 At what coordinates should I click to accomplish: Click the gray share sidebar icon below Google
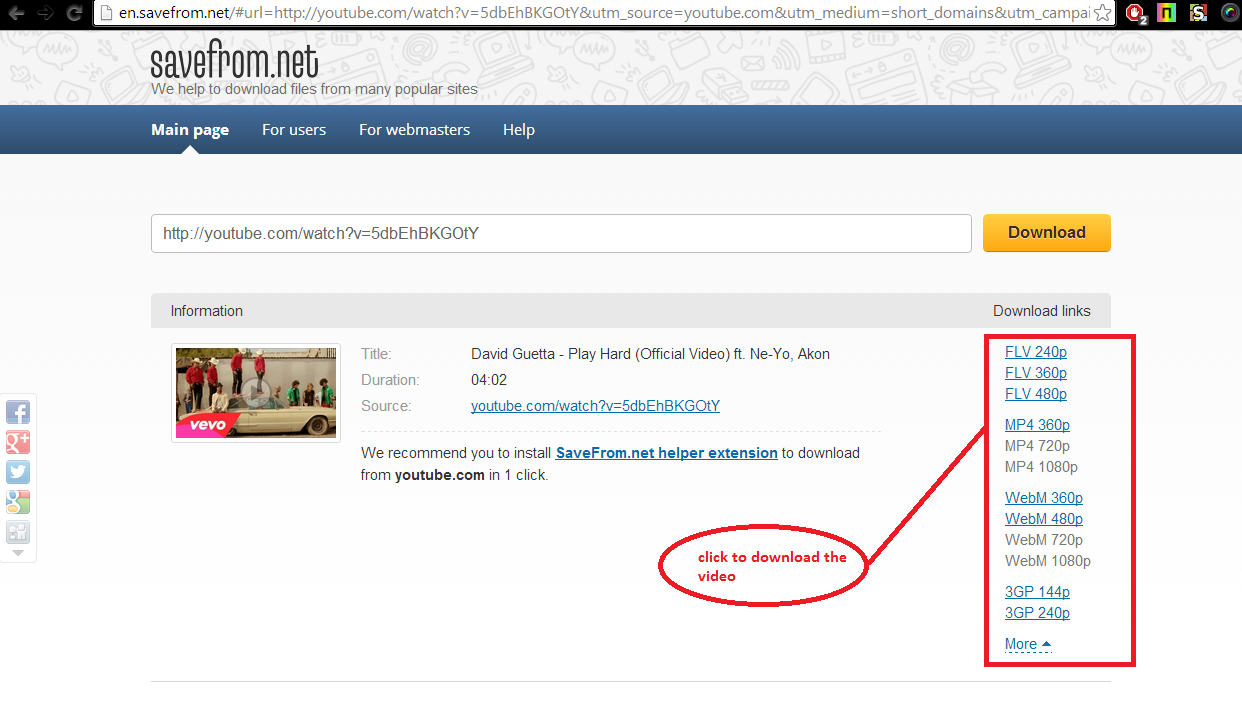[x=18, y=532]
